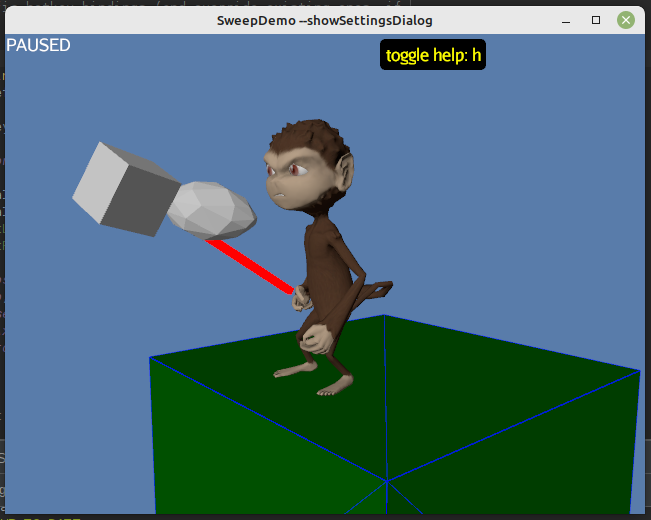This screenshot has height=520, width=651.
Task: Click the SweepDemo title bar text
Action: [x=325, y=20]
